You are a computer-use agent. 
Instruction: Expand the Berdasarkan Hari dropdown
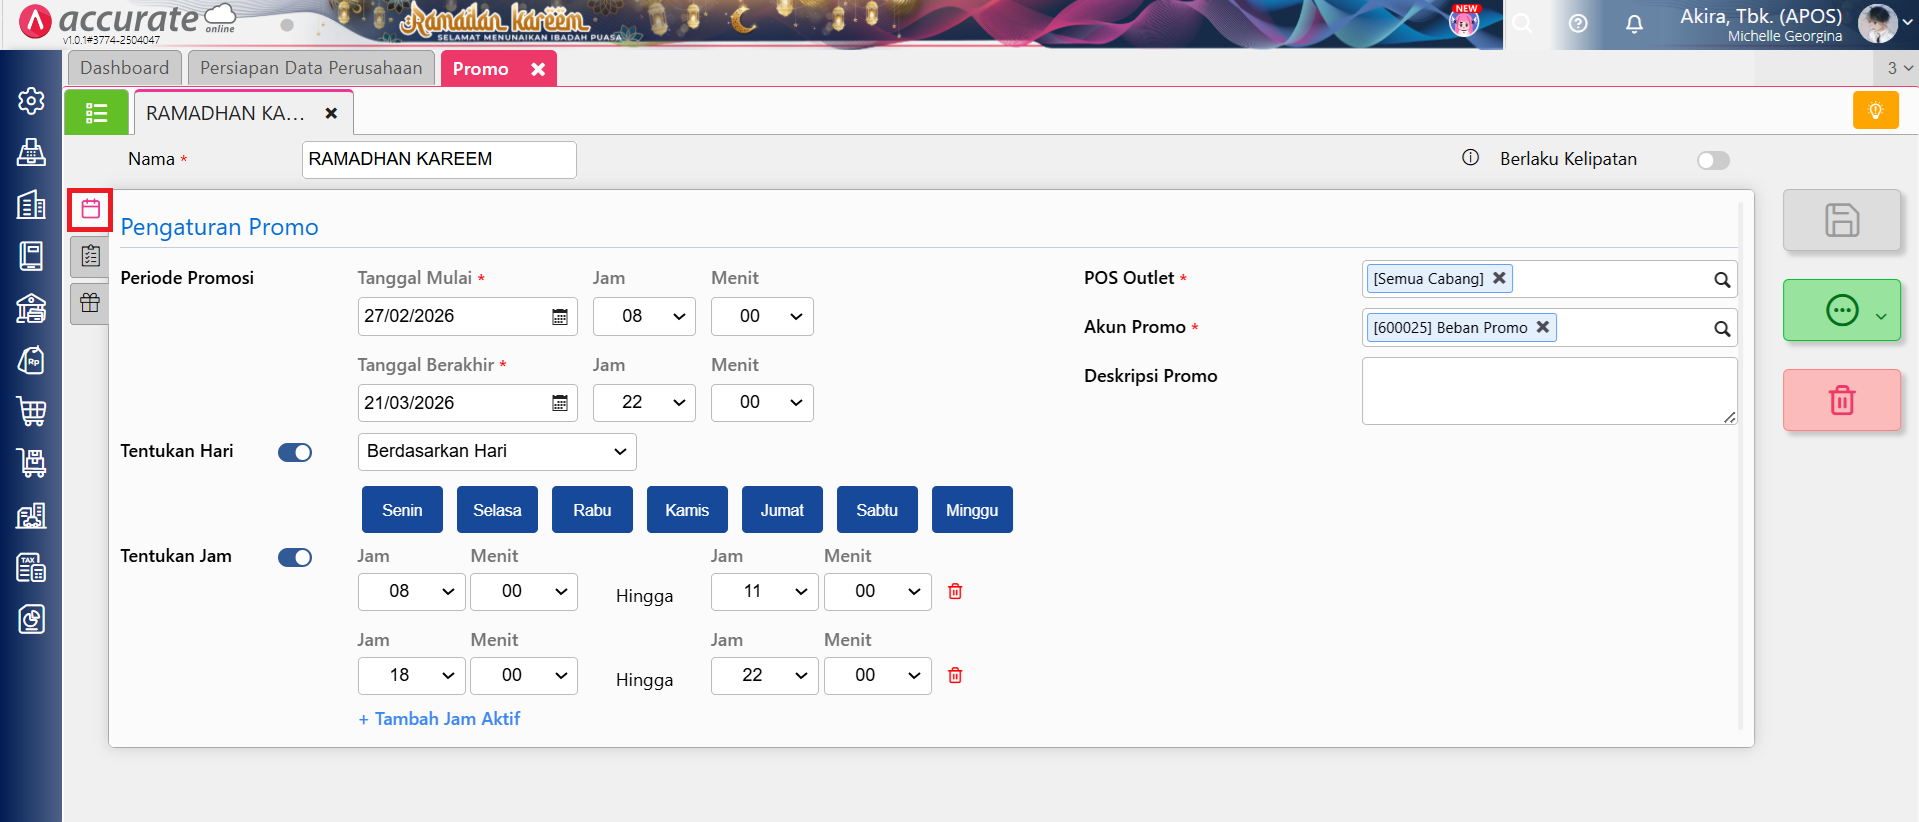pos(496,452)
